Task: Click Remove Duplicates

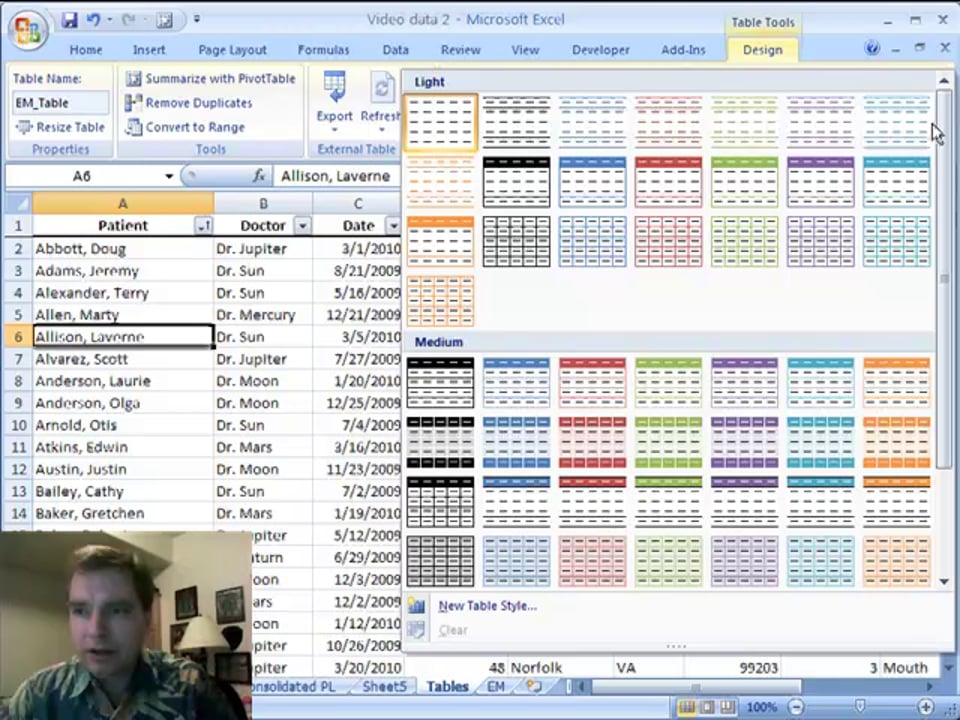Action: [189, 103]
